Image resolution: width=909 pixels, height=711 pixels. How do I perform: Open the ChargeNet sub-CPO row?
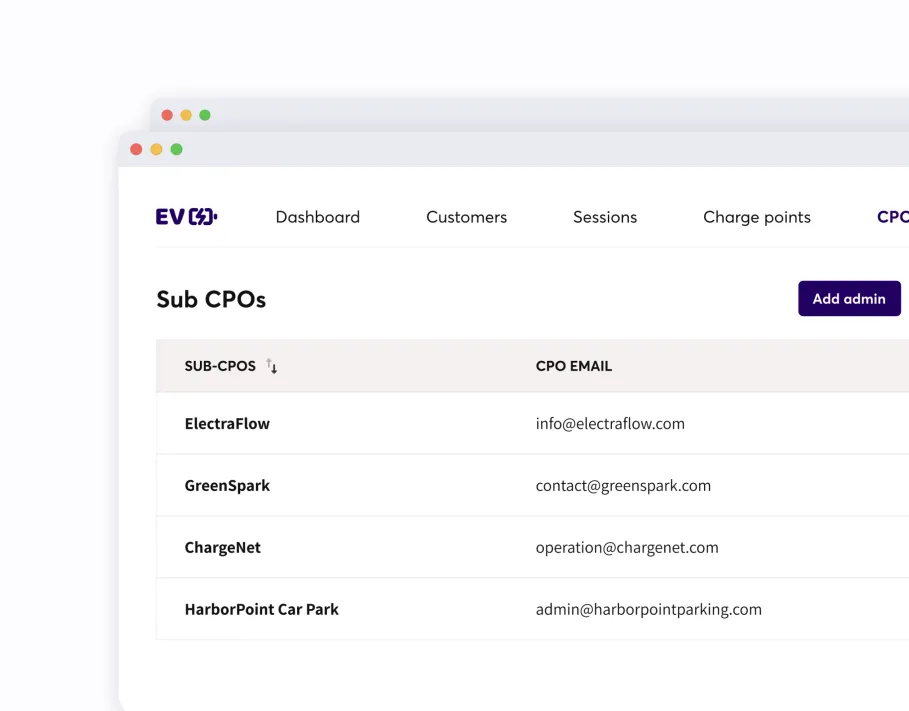click(222, 548)
